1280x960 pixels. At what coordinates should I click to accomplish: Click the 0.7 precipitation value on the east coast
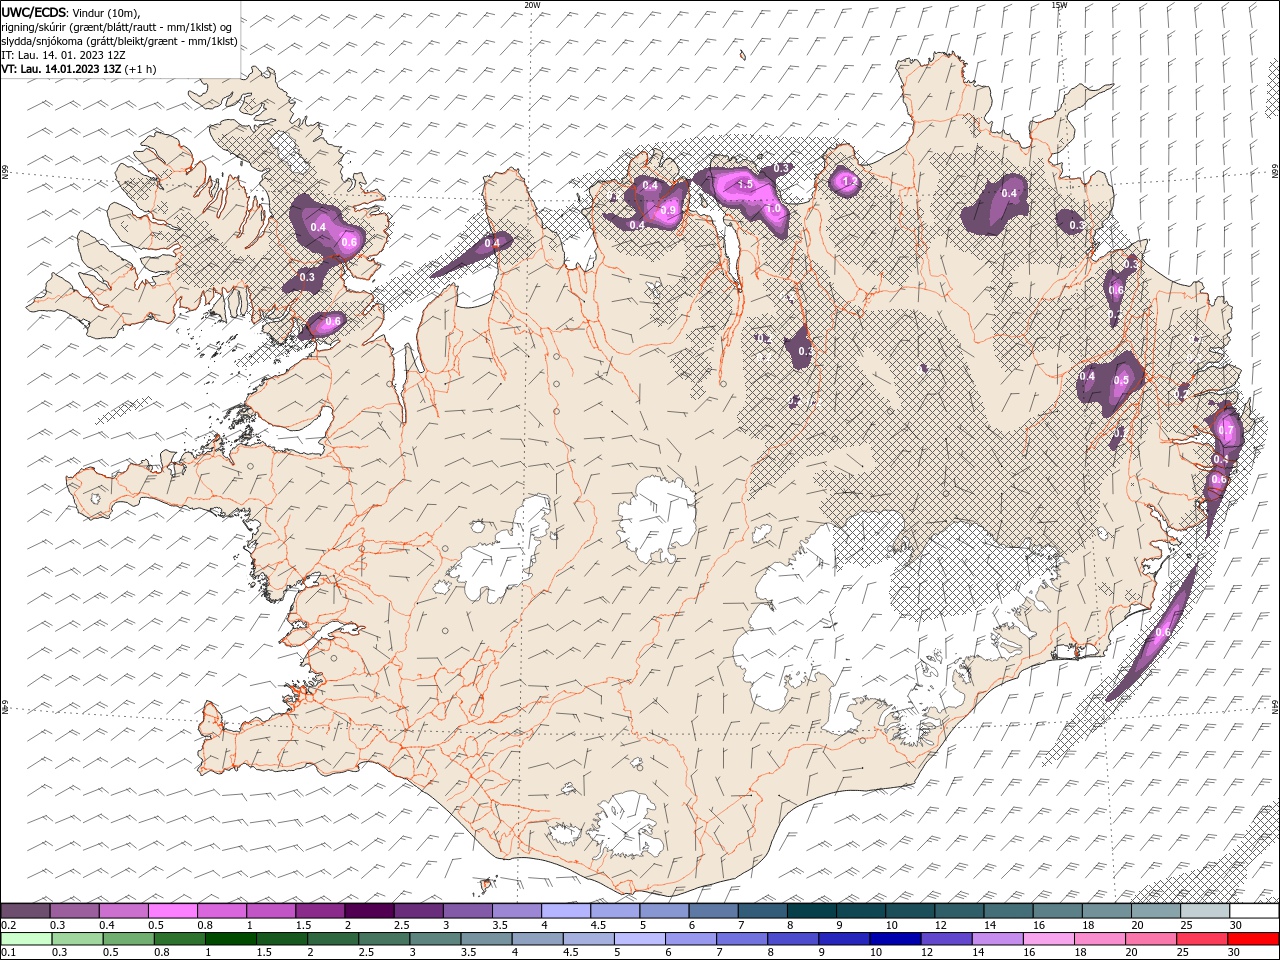coord(1226,430)
